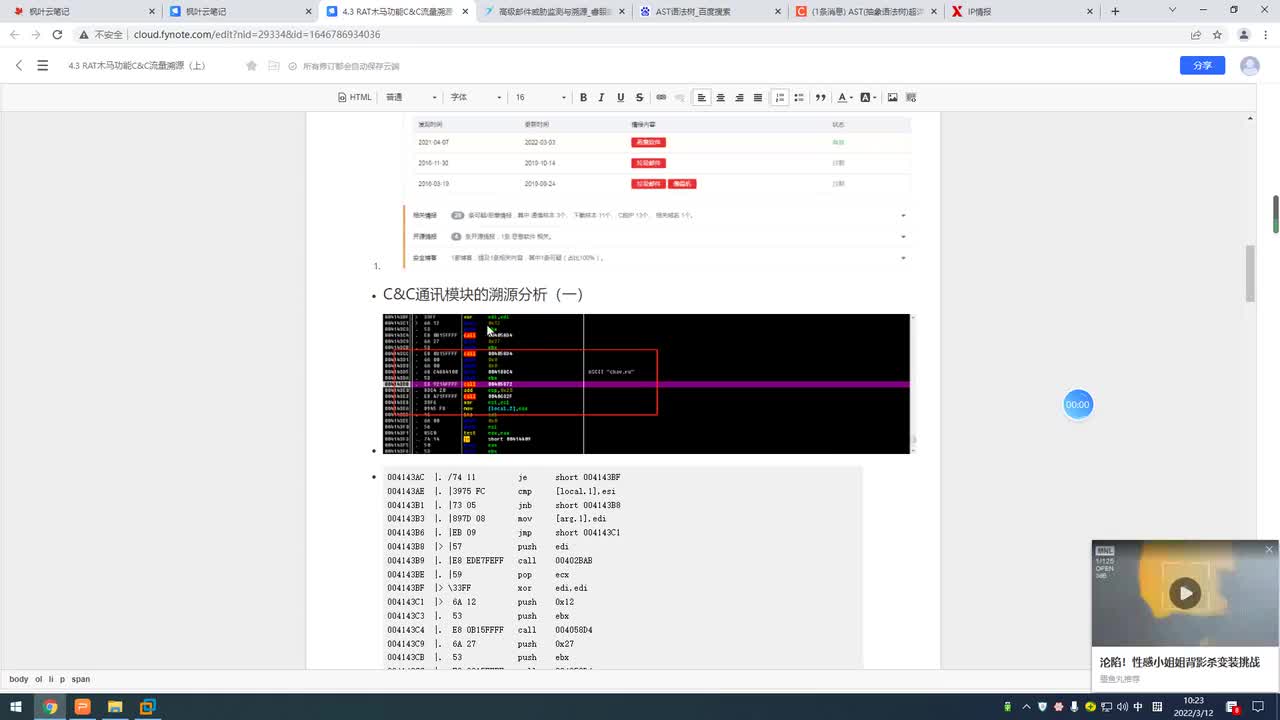Open Chrome from the taskbar
The width and height of the screenshot is (1280, 720).
(x=50, y=707)
